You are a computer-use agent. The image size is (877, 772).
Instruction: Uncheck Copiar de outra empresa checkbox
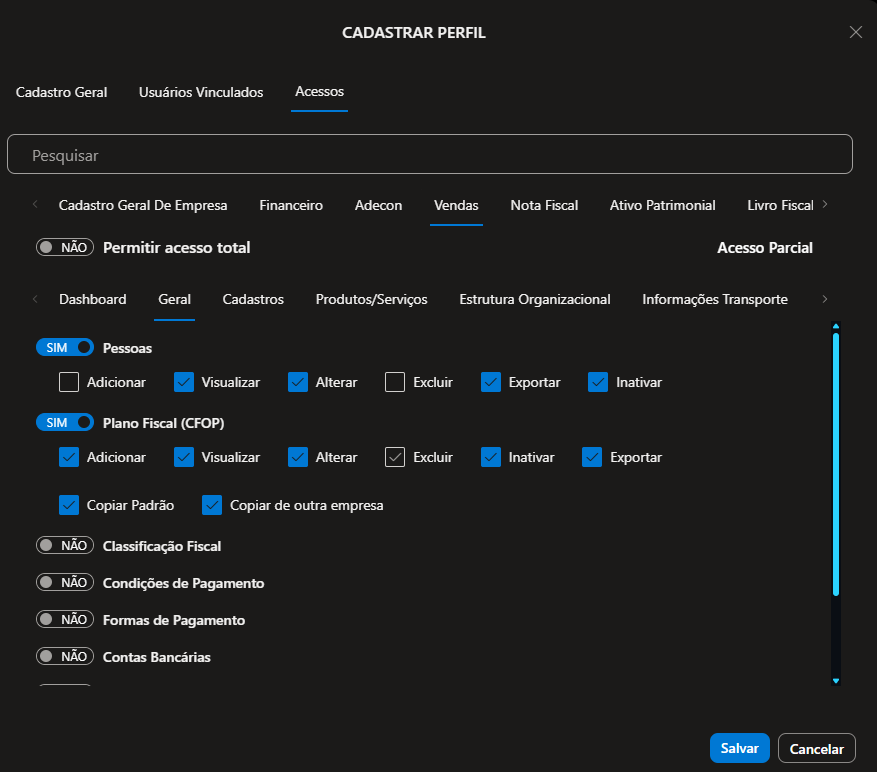(x=212, y=505)
